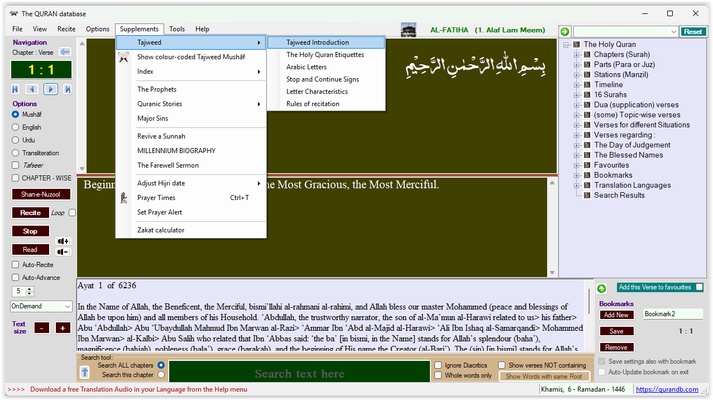This screenshot has height=400, width=713.
Task: Open the Help menu
Action: (x=202, y=29)
